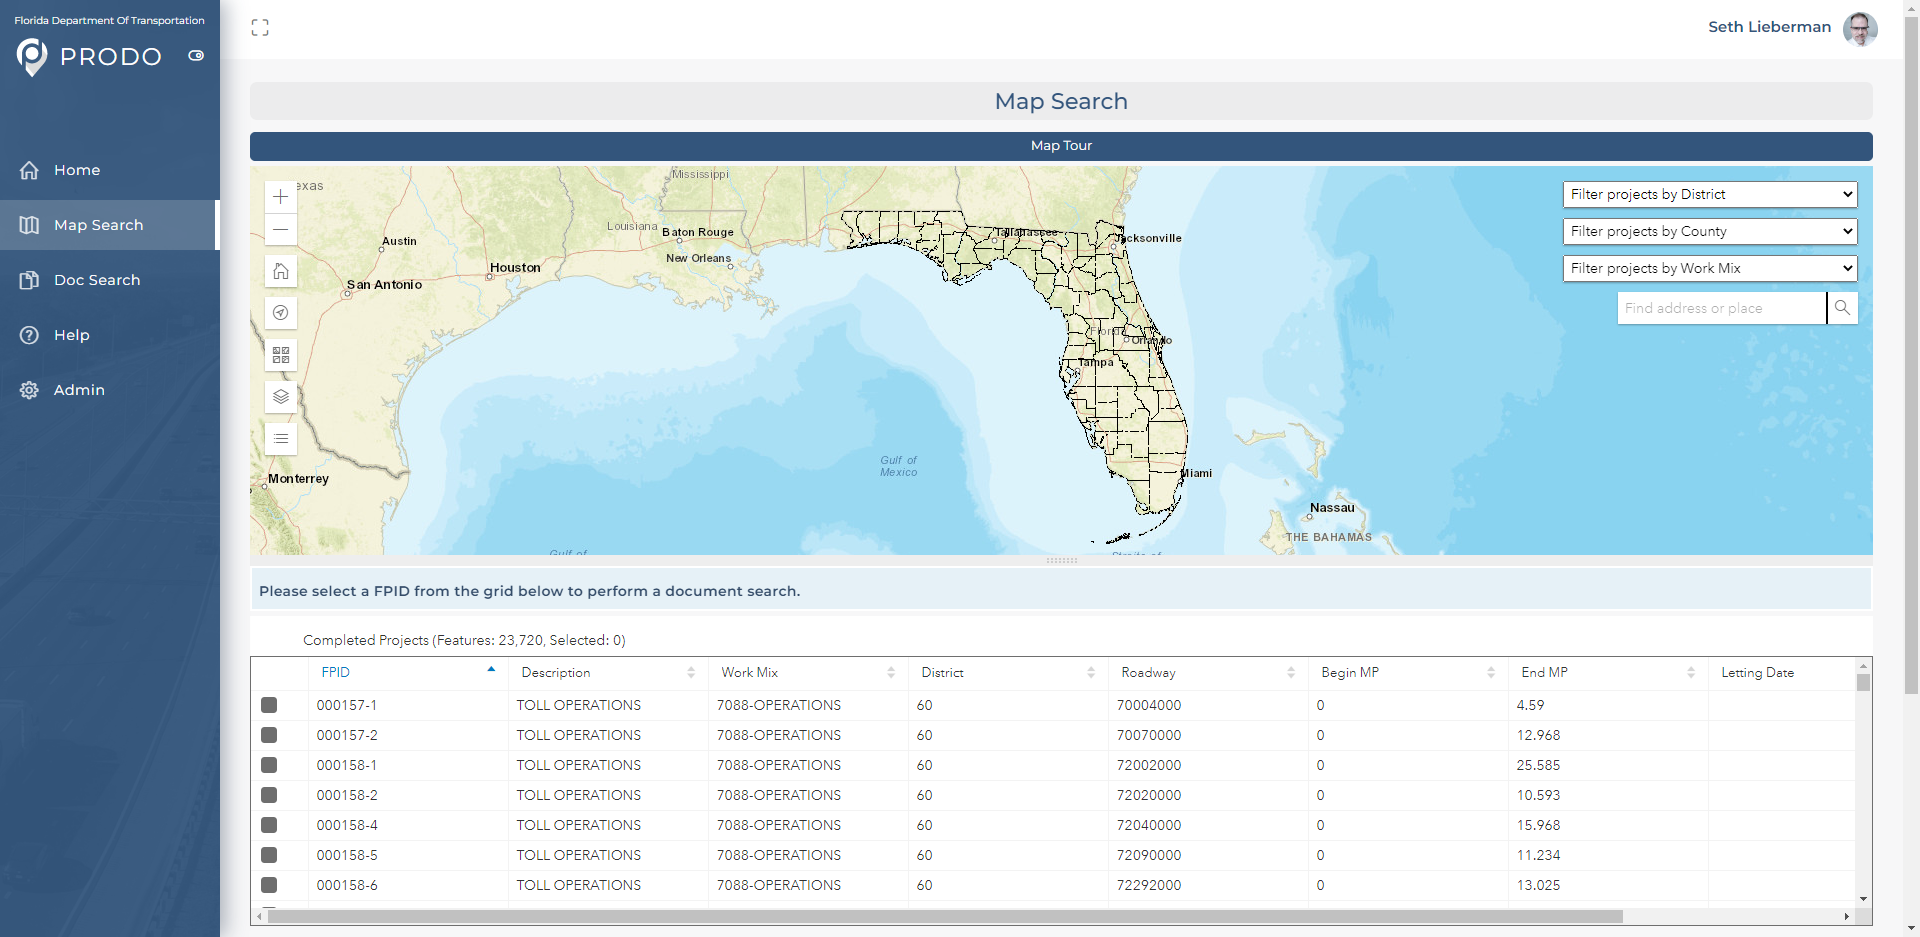Screen dimensions: 1920x937
Task: Zoom in on the map
Action: coord(281,197)
